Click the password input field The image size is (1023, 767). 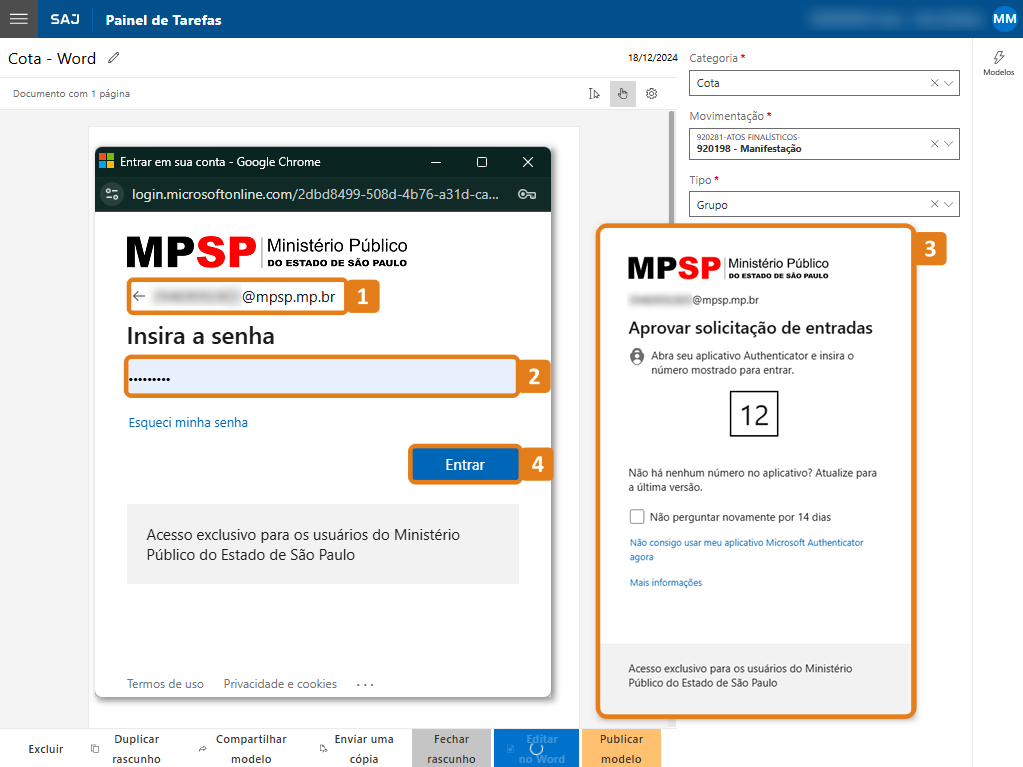[x=320, y=377]
